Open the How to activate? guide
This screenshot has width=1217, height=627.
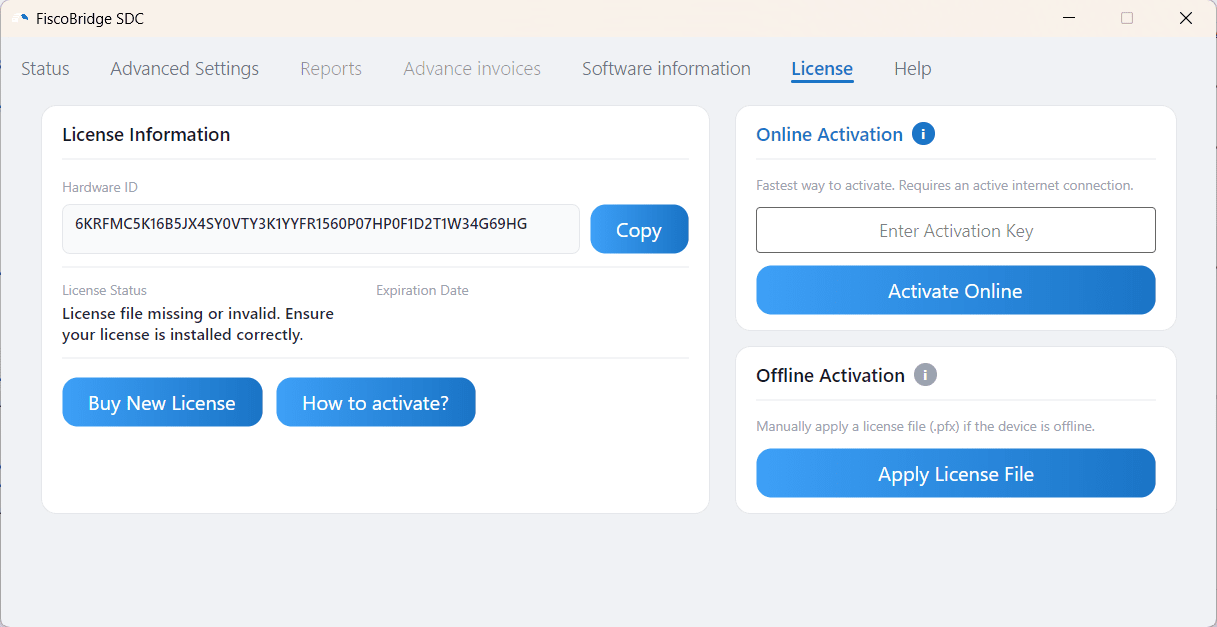pyautogui.click(x=376, y=402)
